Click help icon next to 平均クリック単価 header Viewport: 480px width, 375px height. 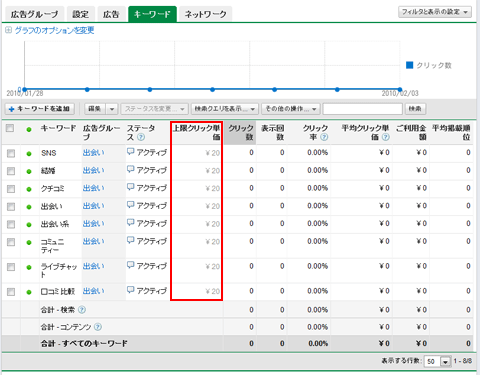click(x=386, y=137)
